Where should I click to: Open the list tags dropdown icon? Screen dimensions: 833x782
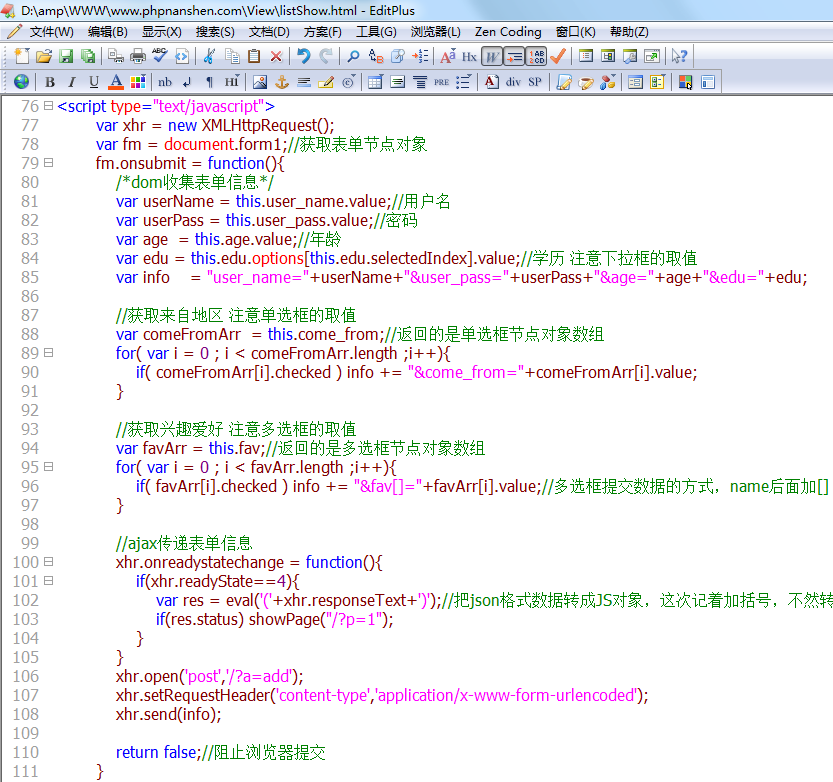(x=463, y=82)
